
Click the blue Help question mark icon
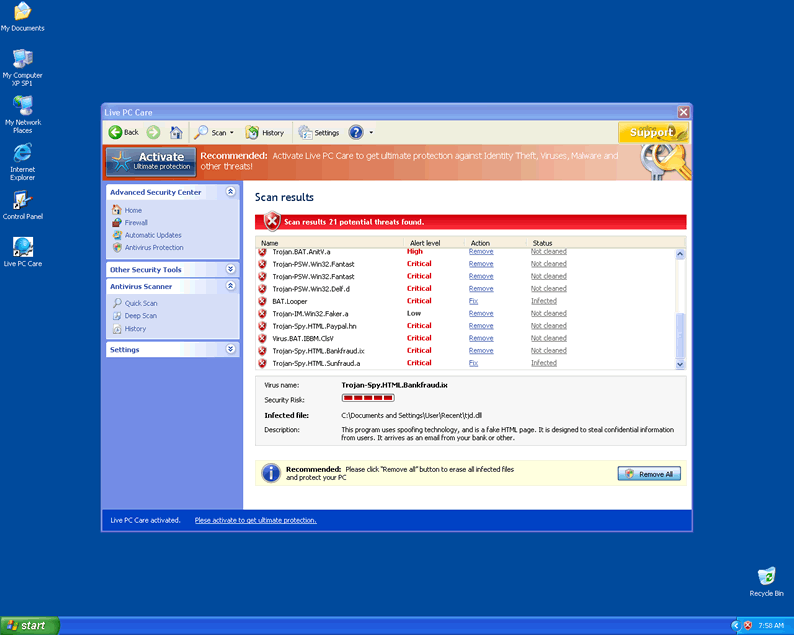pyautogui.click(x=356, y=132)
